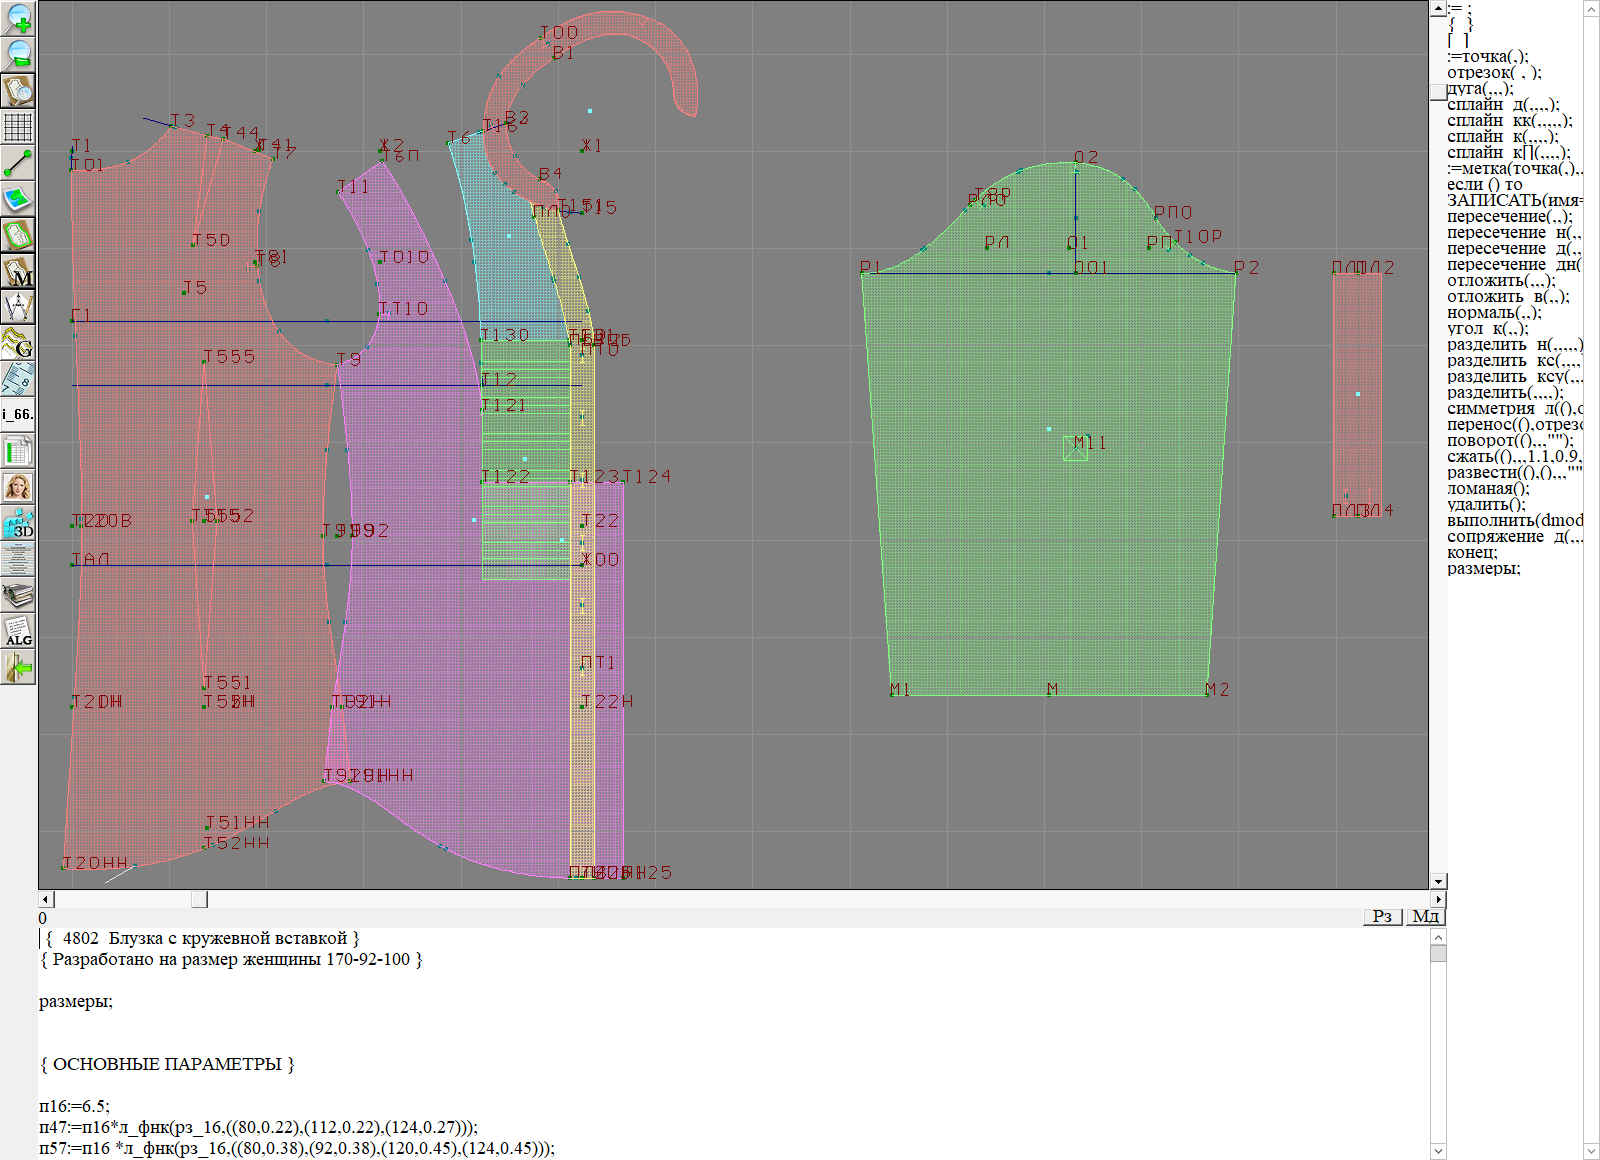Click the woman portrait icon
Screen dimensions: 1600x1160
click(x=18, y=487)
